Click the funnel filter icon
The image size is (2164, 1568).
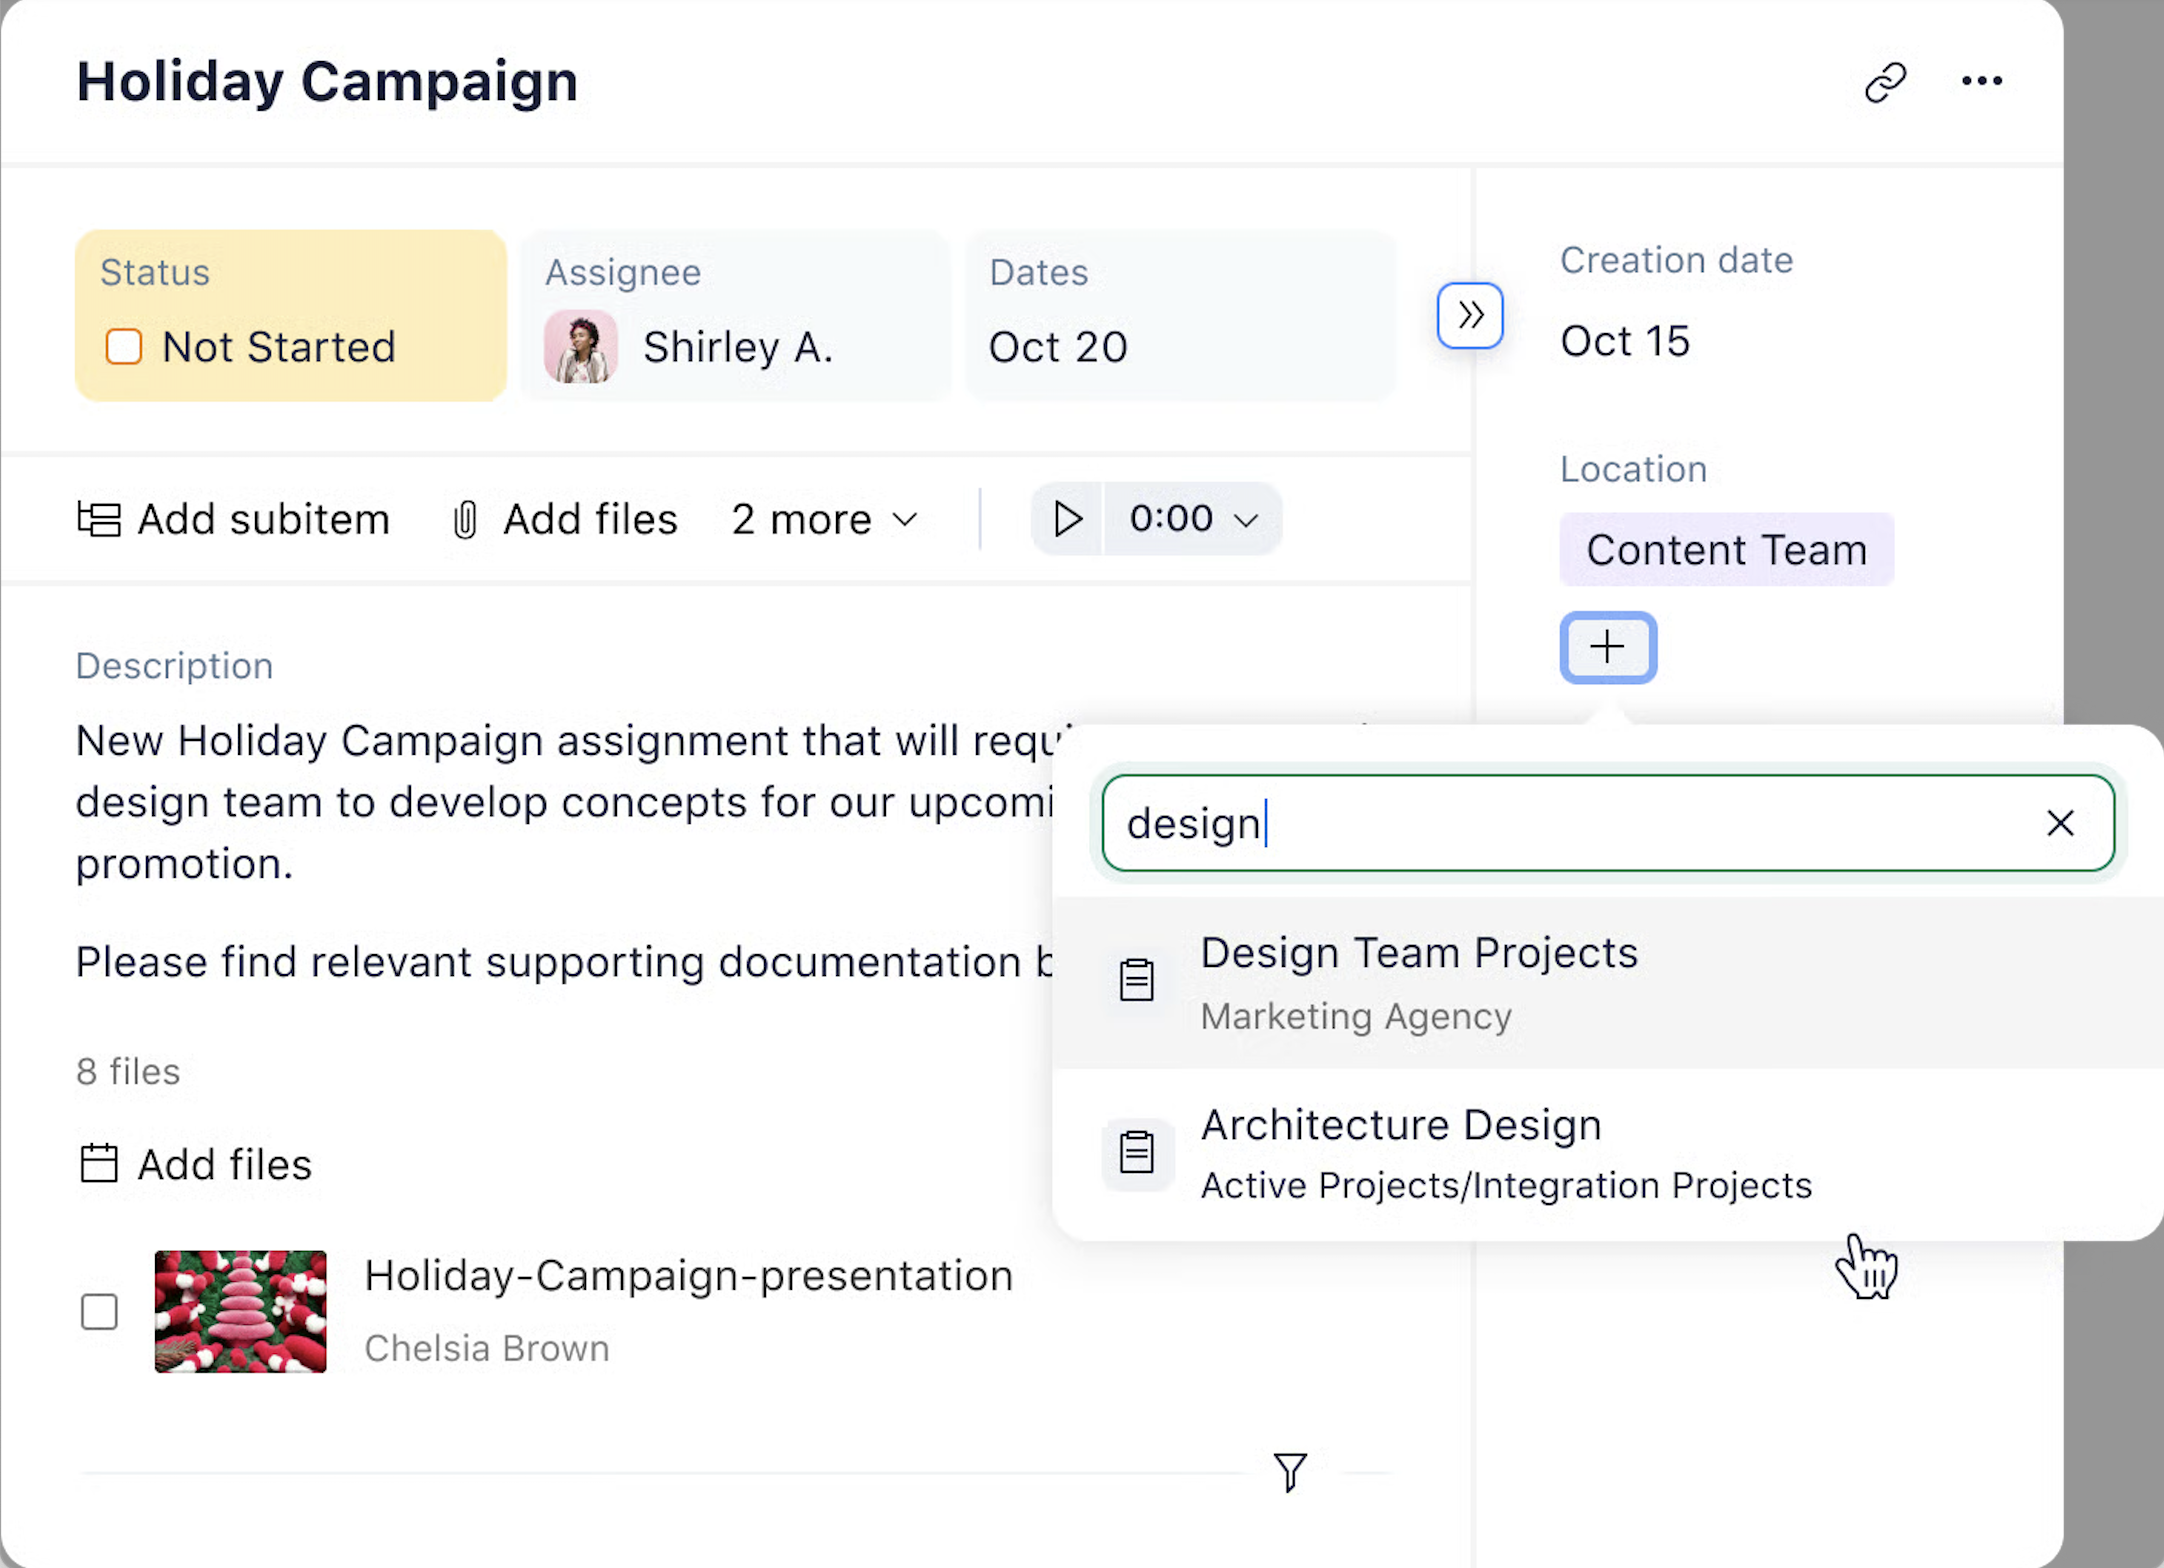1291,1472
